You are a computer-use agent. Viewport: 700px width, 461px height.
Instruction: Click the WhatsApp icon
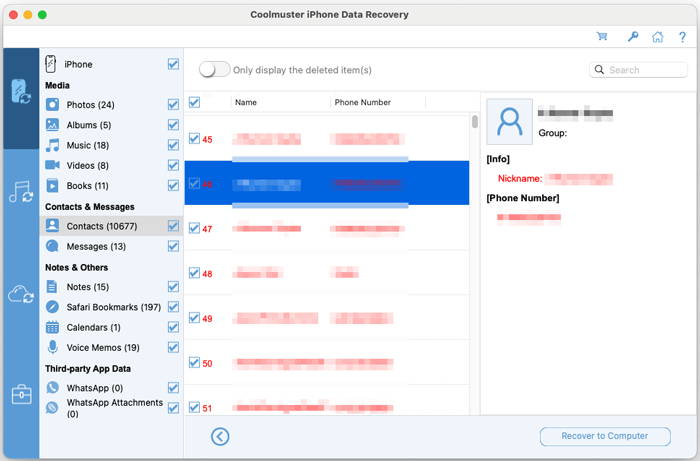click(x=52, y=387)
